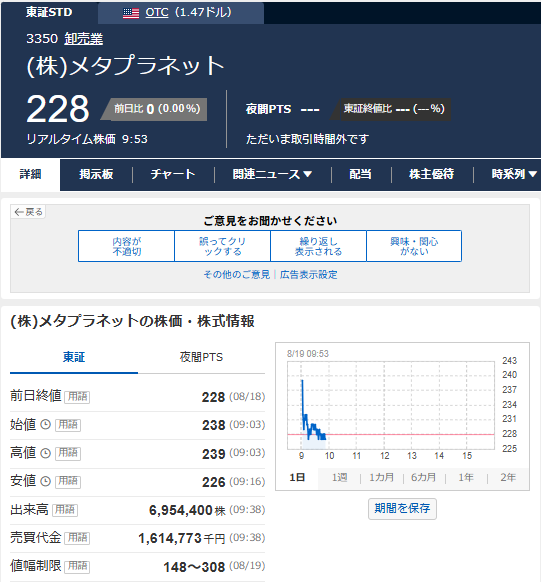Click the 期間を保存 button
Image resolution: width=541 pixels, height=582 pixels.
click(402, 509)
